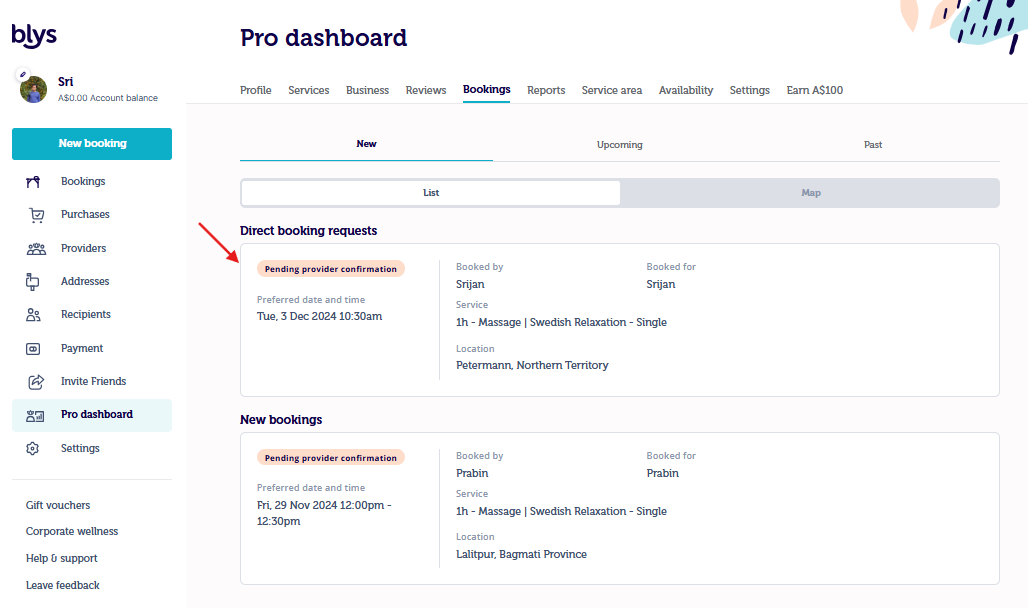Switch to Map view toggle
The width and height of the screenshot is (1028, 608).
pos(810,193)
